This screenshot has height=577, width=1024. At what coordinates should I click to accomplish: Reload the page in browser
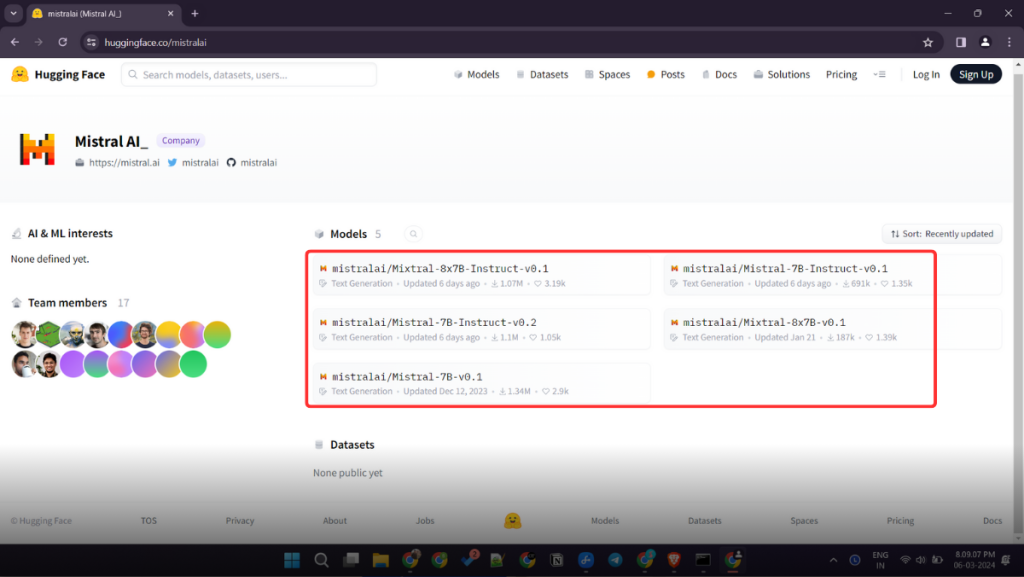63,42
